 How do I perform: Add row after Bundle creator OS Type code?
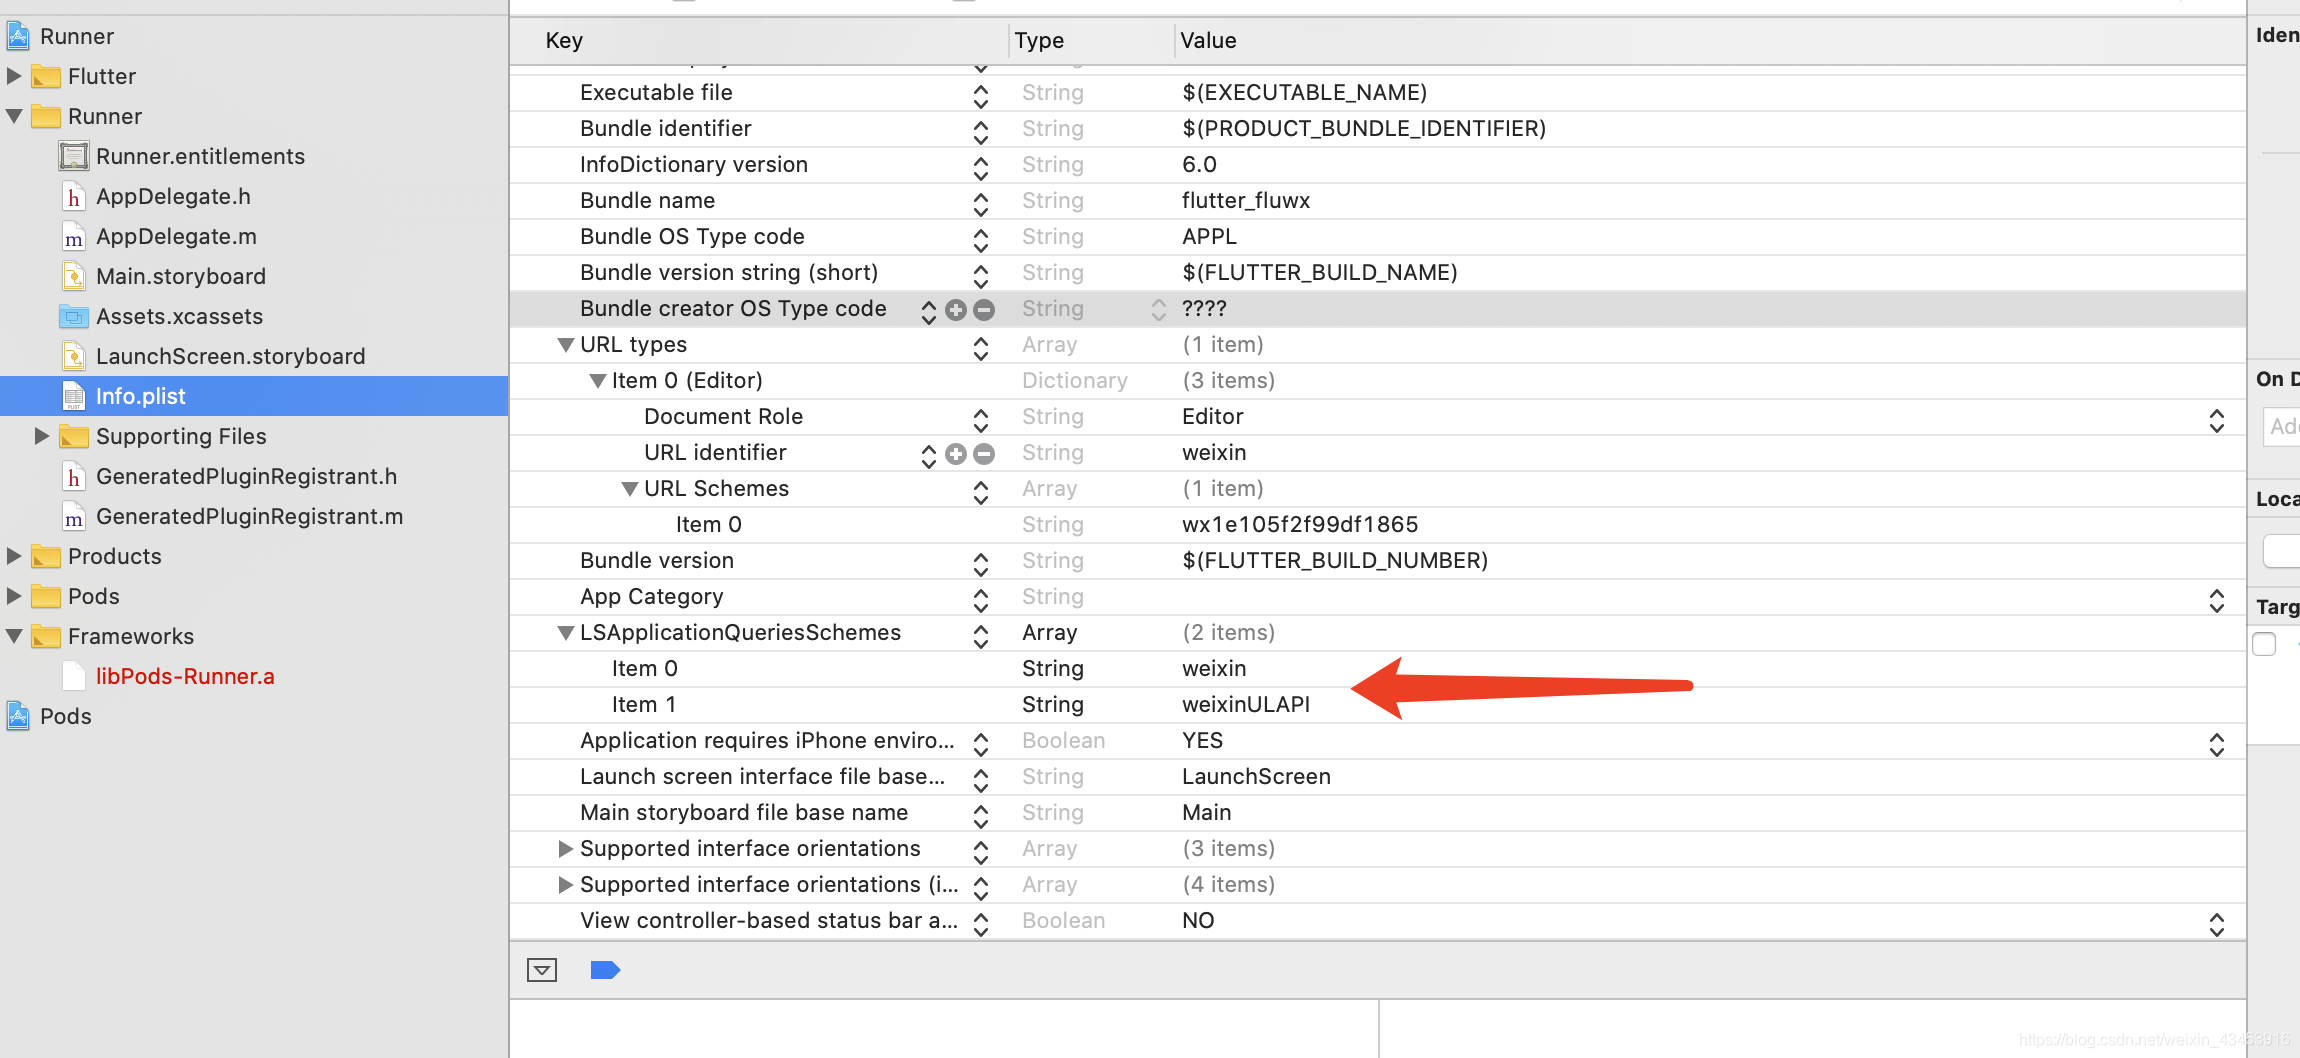(x=956, y=310)
